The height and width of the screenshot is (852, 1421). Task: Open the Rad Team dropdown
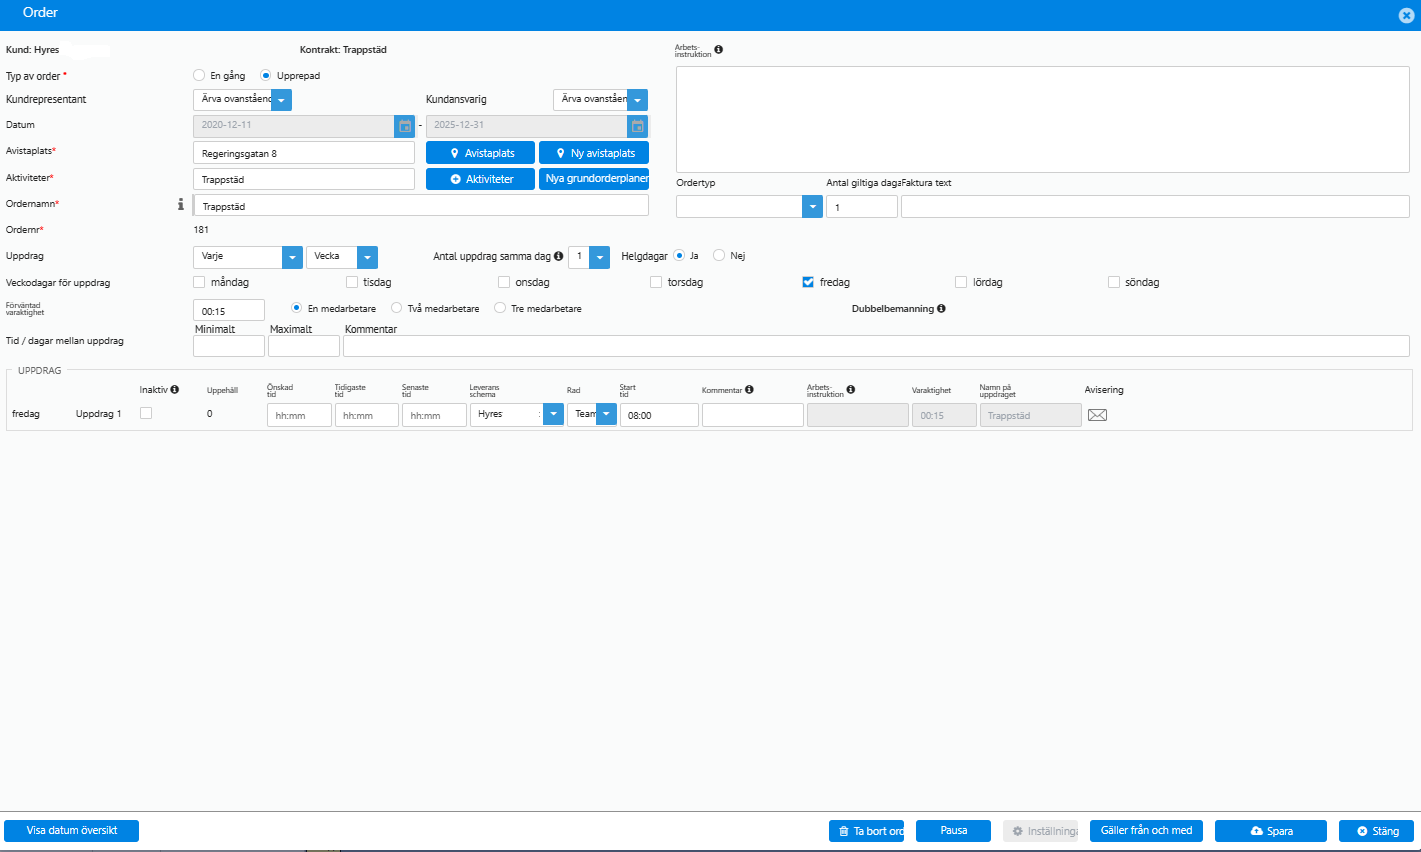606,414
